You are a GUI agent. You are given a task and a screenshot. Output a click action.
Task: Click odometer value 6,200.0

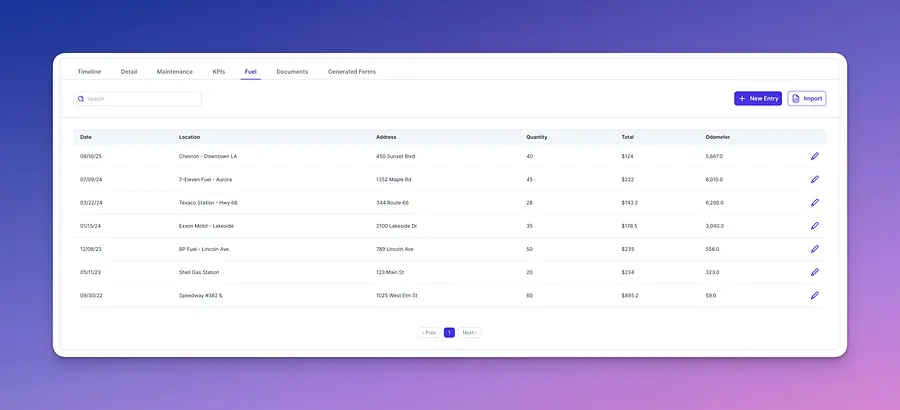tap(715, 203)
